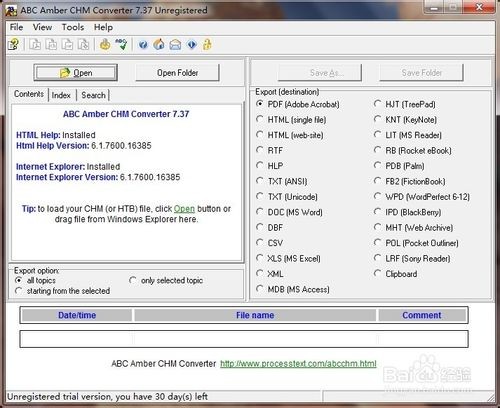Click the Save As... button
The height and width of the screenshot is (408, 500).
click(x=320, y=73)
